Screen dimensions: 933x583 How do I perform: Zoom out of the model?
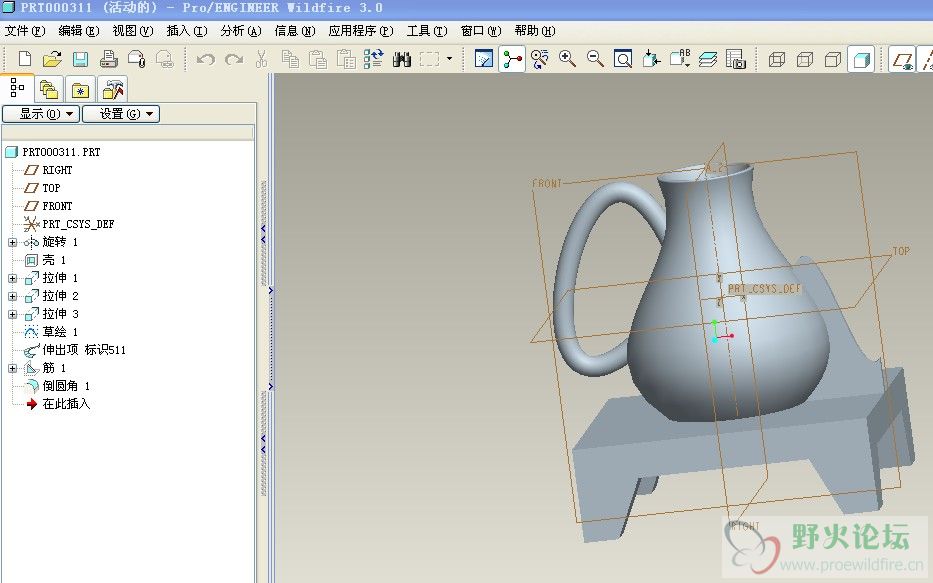click(x=595, y=59)
